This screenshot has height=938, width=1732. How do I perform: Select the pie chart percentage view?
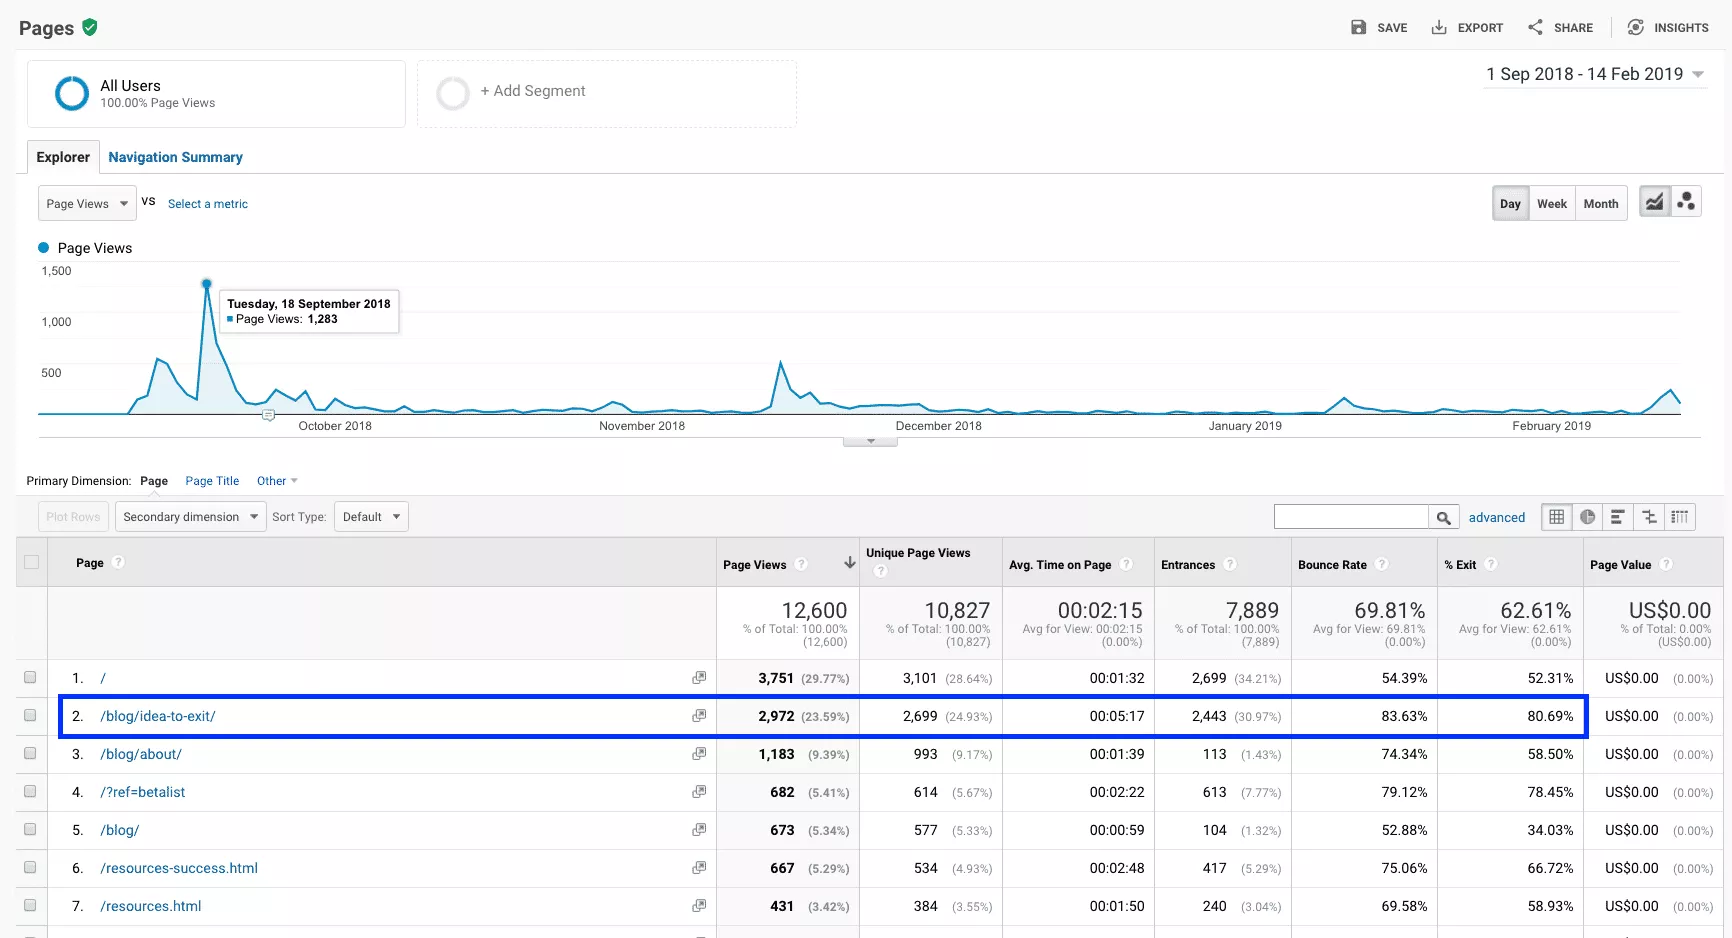(1587, 517)
